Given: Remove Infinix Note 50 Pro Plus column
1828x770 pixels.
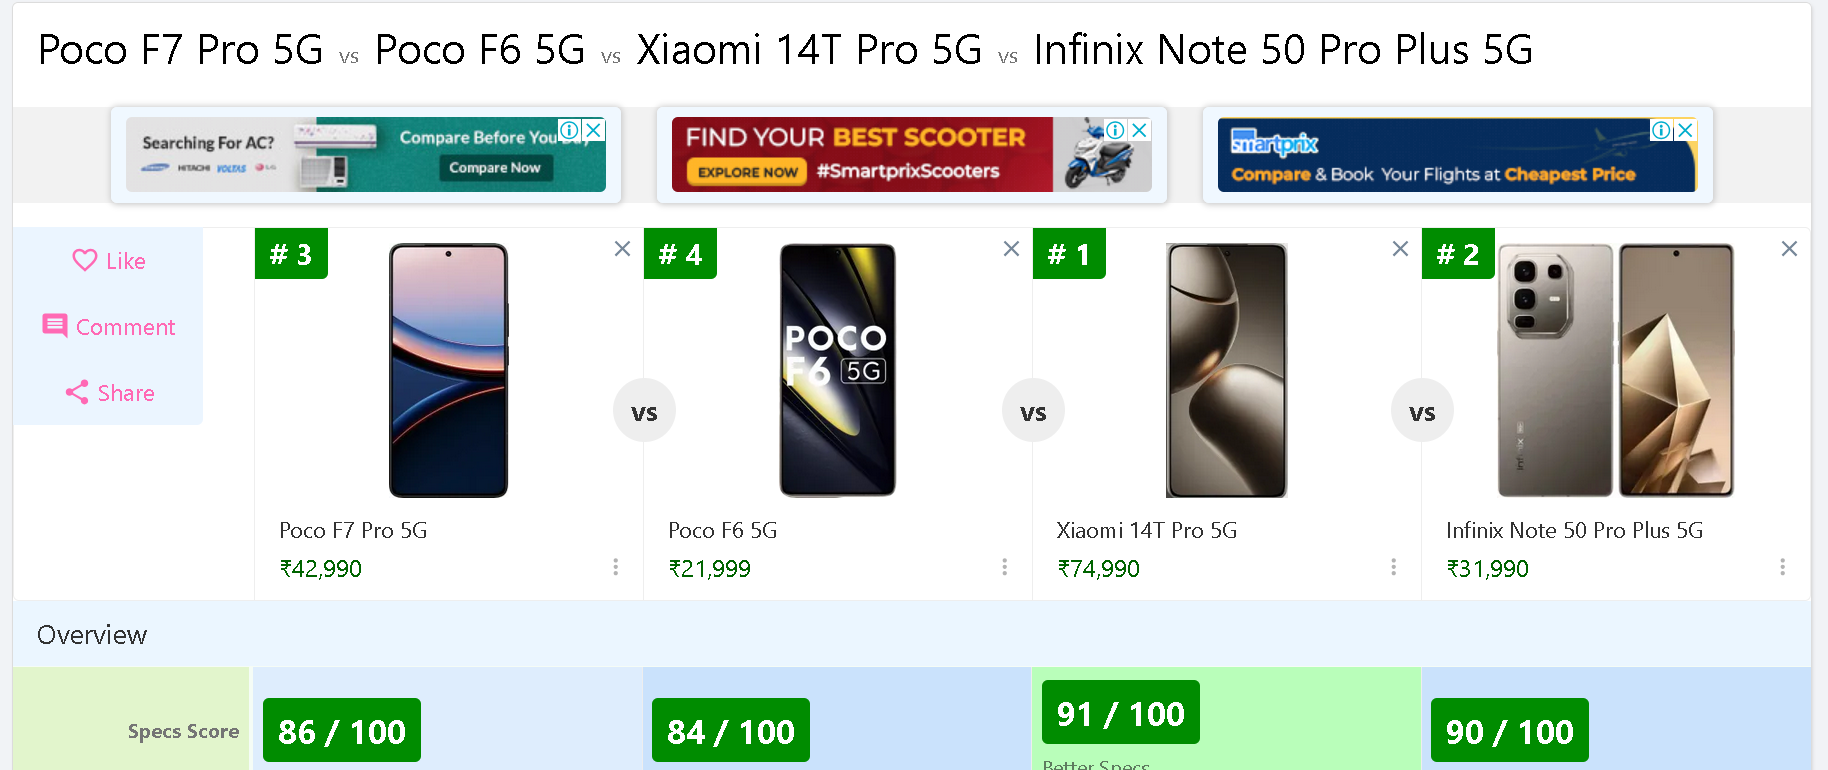Looking at the screenshot, I should 1789,248.
